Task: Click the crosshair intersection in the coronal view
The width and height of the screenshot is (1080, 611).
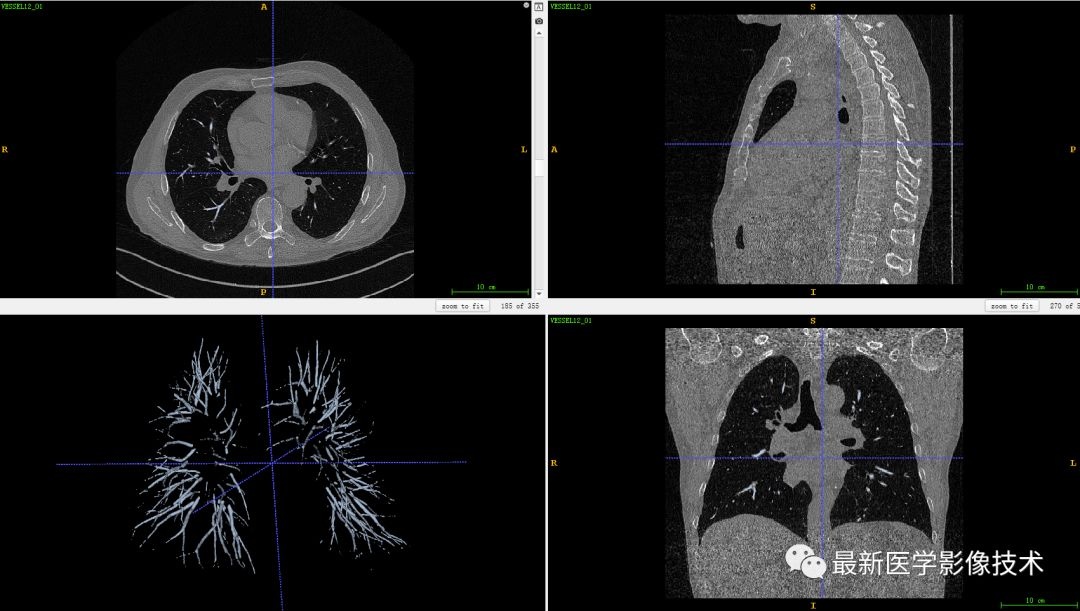Action: coord(822,458)
